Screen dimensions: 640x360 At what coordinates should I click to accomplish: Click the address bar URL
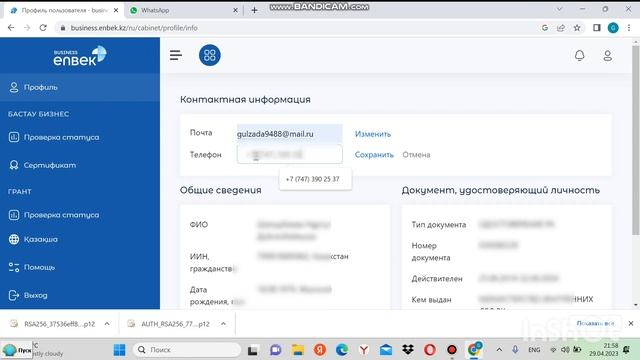[134, 28]
